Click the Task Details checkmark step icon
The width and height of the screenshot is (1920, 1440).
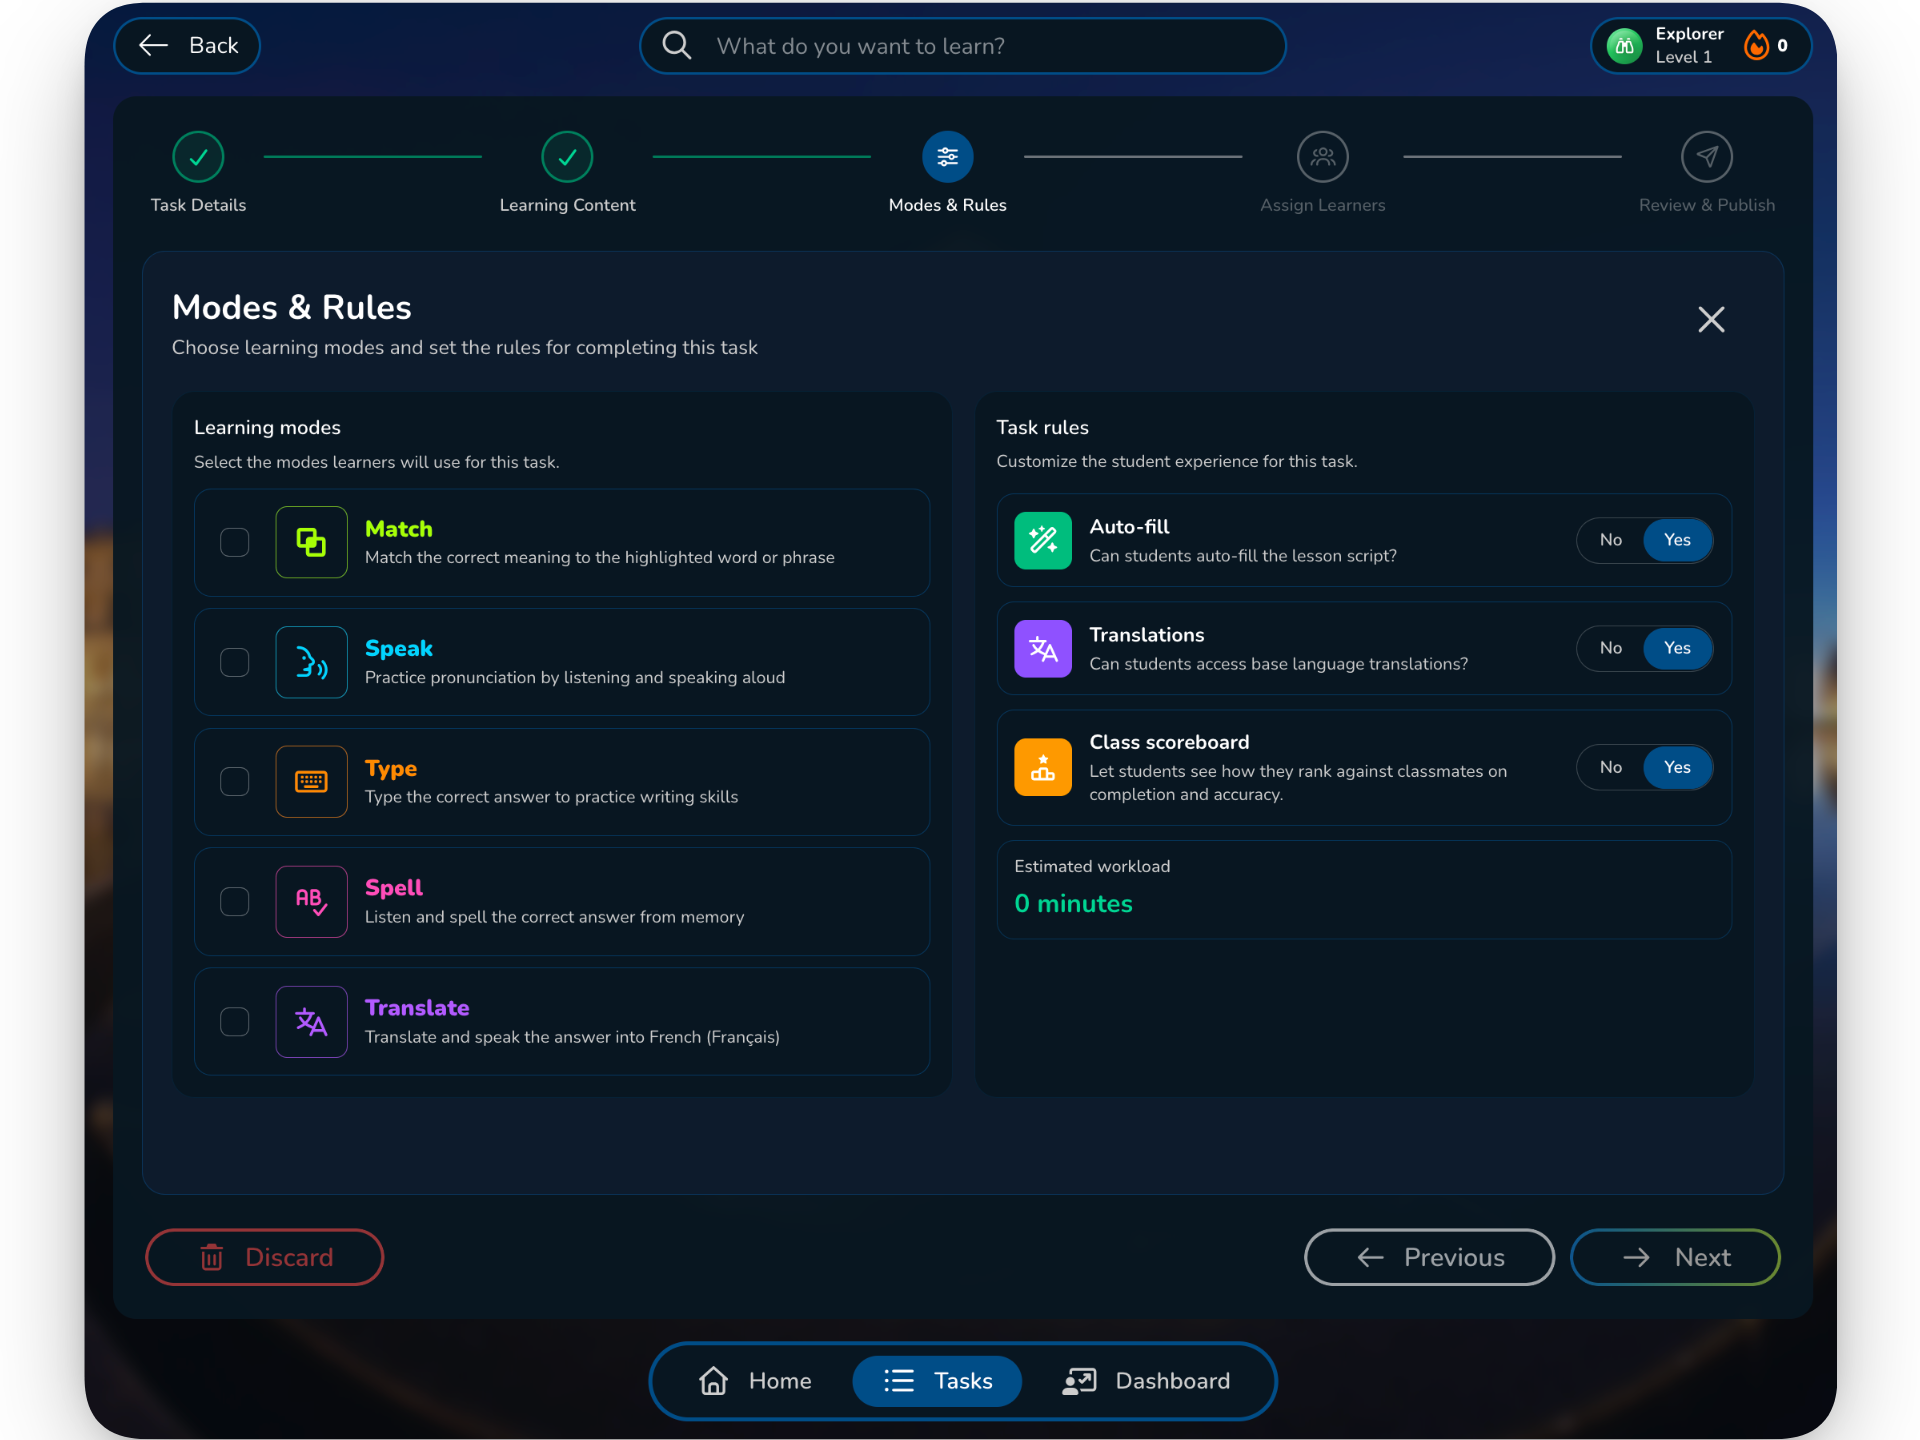(x=198, y=157)
